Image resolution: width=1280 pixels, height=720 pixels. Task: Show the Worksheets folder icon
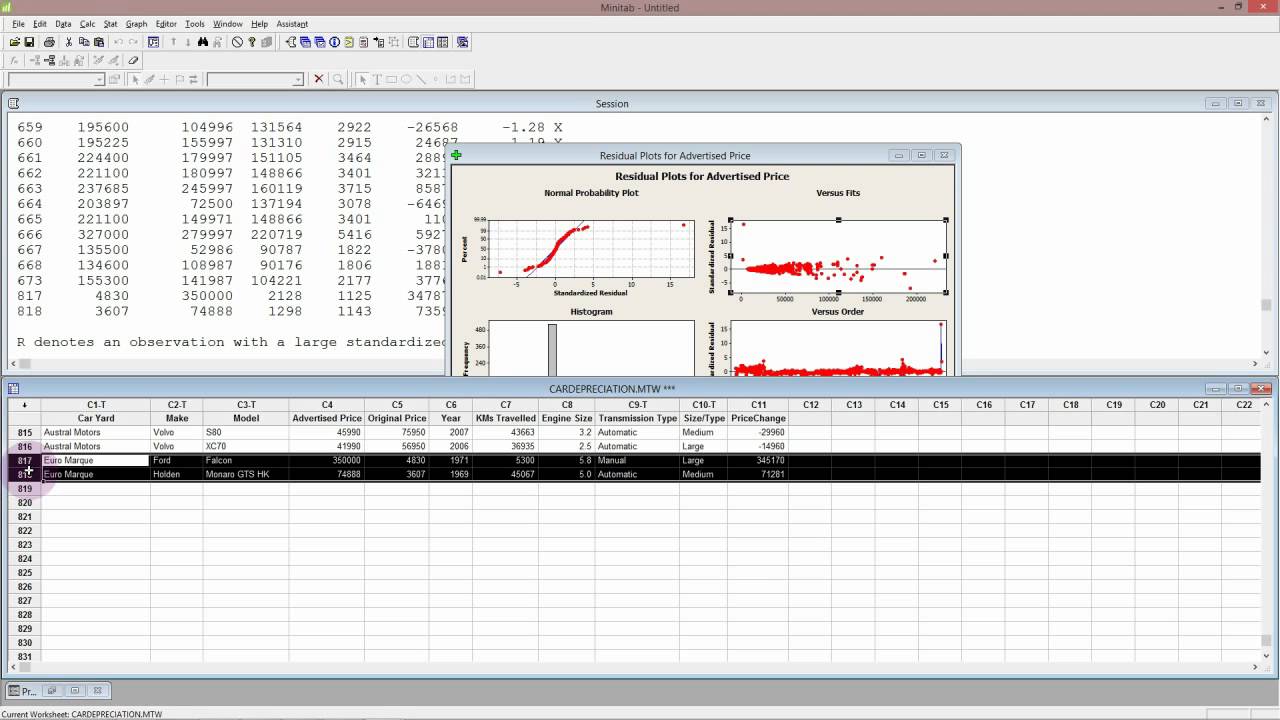tap(305, 42)
